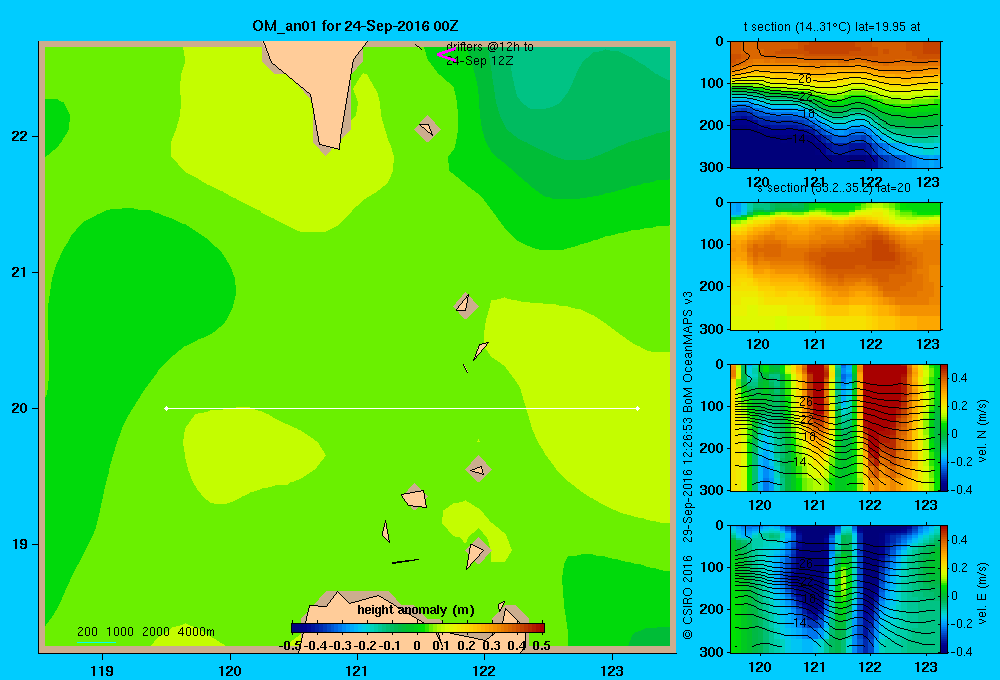Screen dimensions: 1000x680
Task: Click latitude label 20 on main map
Action: pyautogui.click(x=20, y=408)
